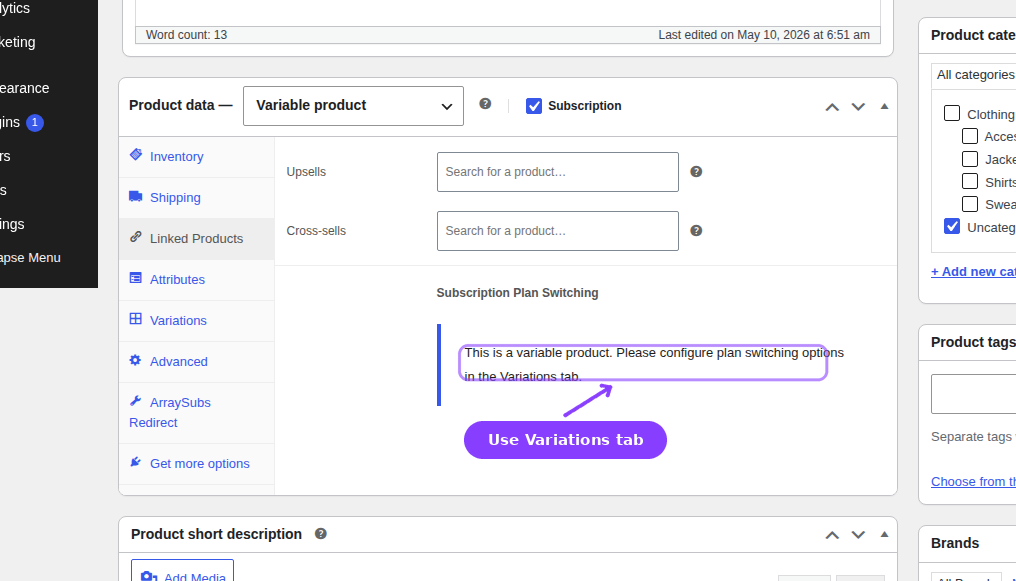Check the Sweaters category checkbox
Image resolution: width=1016 pixels, height=581 pixels.
(x=970, y=204)
